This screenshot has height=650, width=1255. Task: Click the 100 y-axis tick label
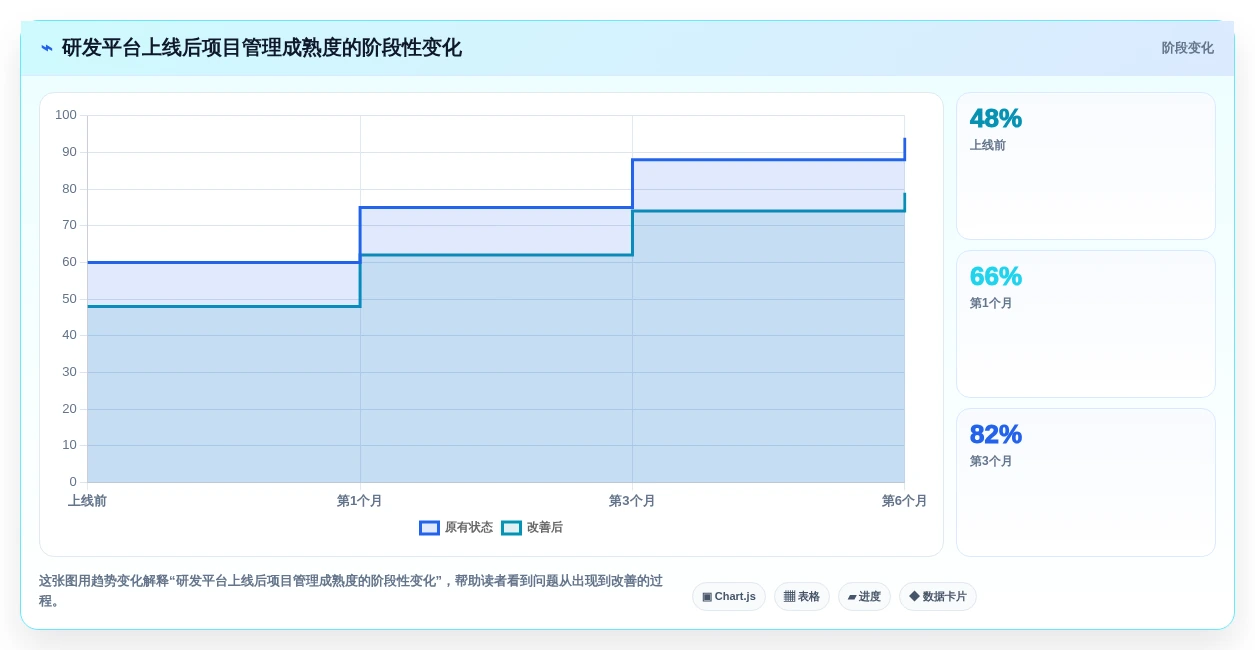(x=66, y=115)
